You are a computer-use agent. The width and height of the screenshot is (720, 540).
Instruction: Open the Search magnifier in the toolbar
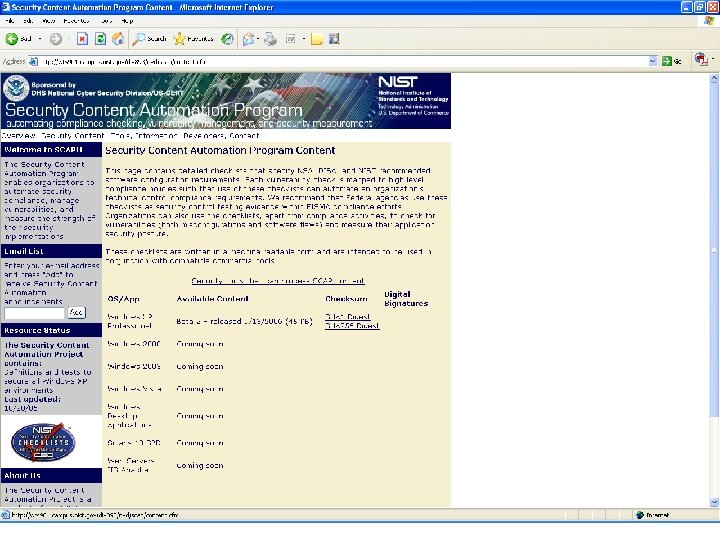[x=149, y=39]
